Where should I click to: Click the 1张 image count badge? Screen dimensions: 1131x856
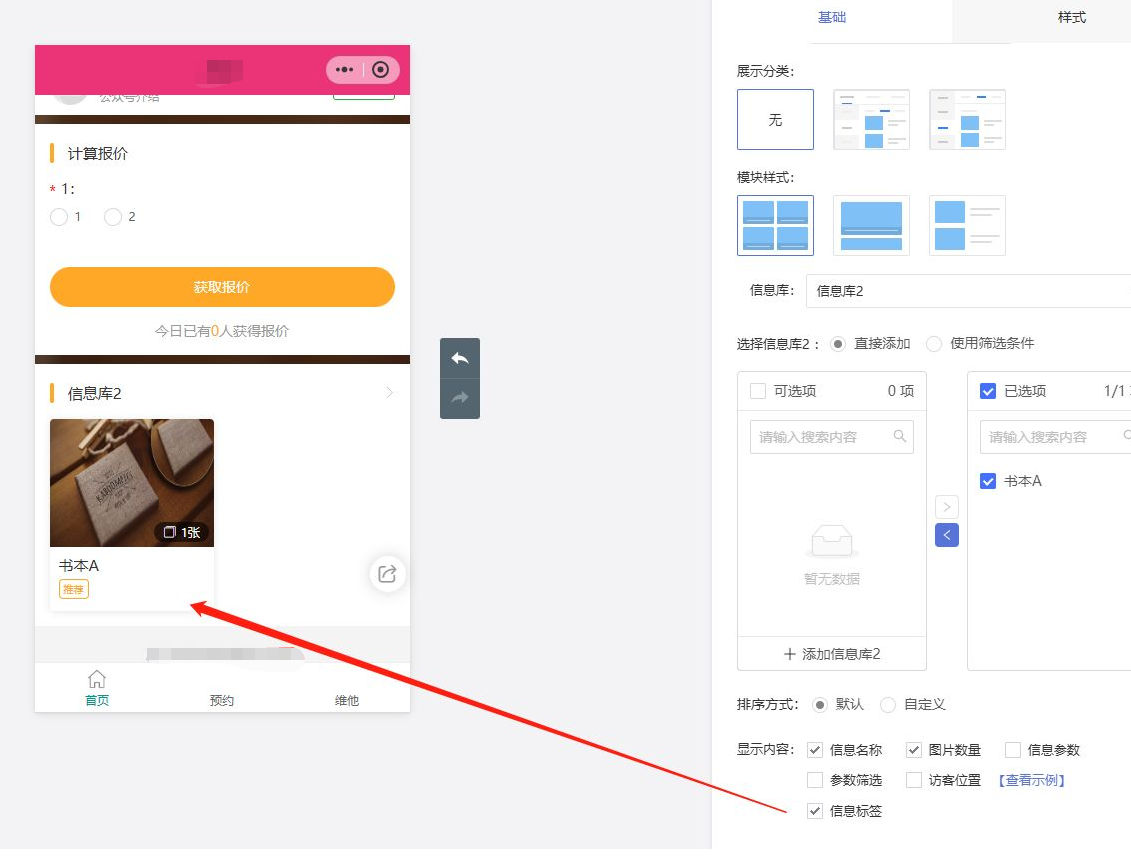pyautogui.click(x=182, y=532)
